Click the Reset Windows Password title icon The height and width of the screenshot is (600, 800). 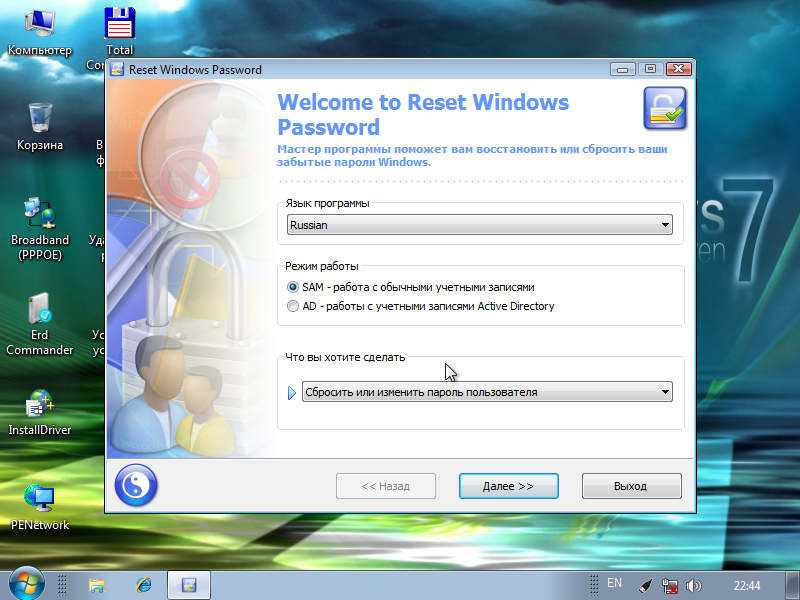(x=117, y=69)
